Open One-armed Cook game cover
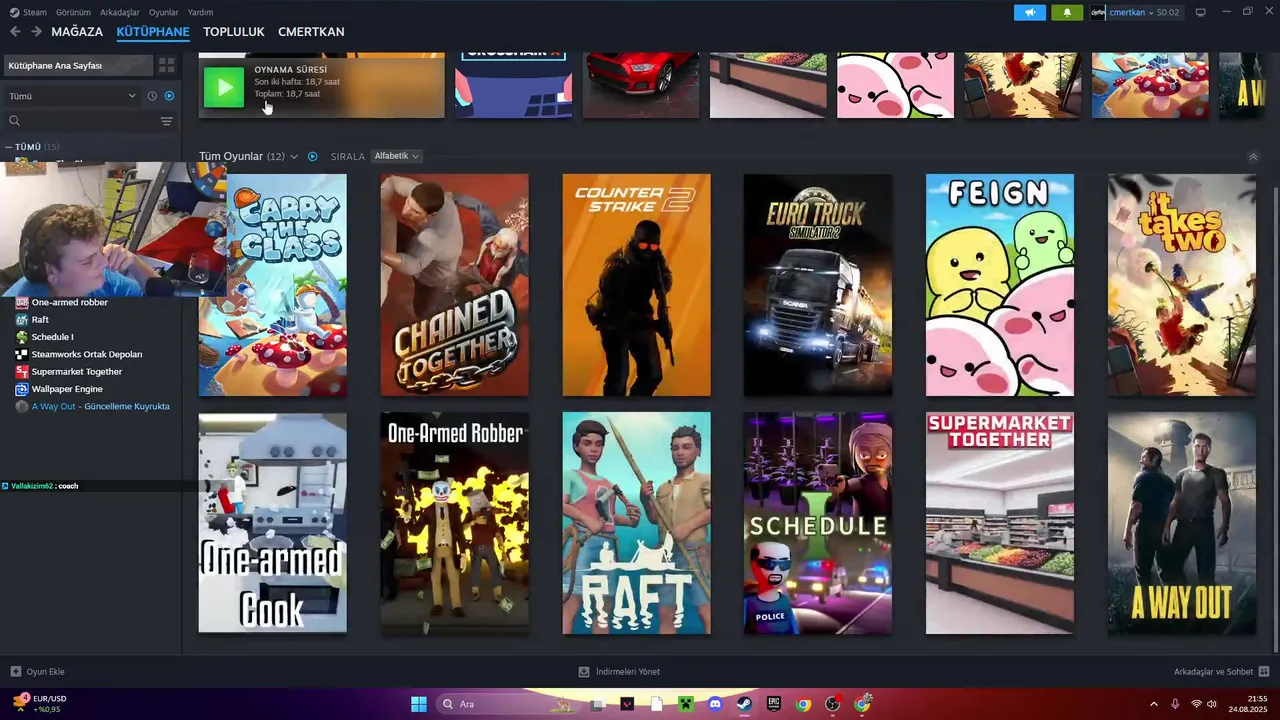This screenshot has width=1280, height=720. (x=273, y=523)
